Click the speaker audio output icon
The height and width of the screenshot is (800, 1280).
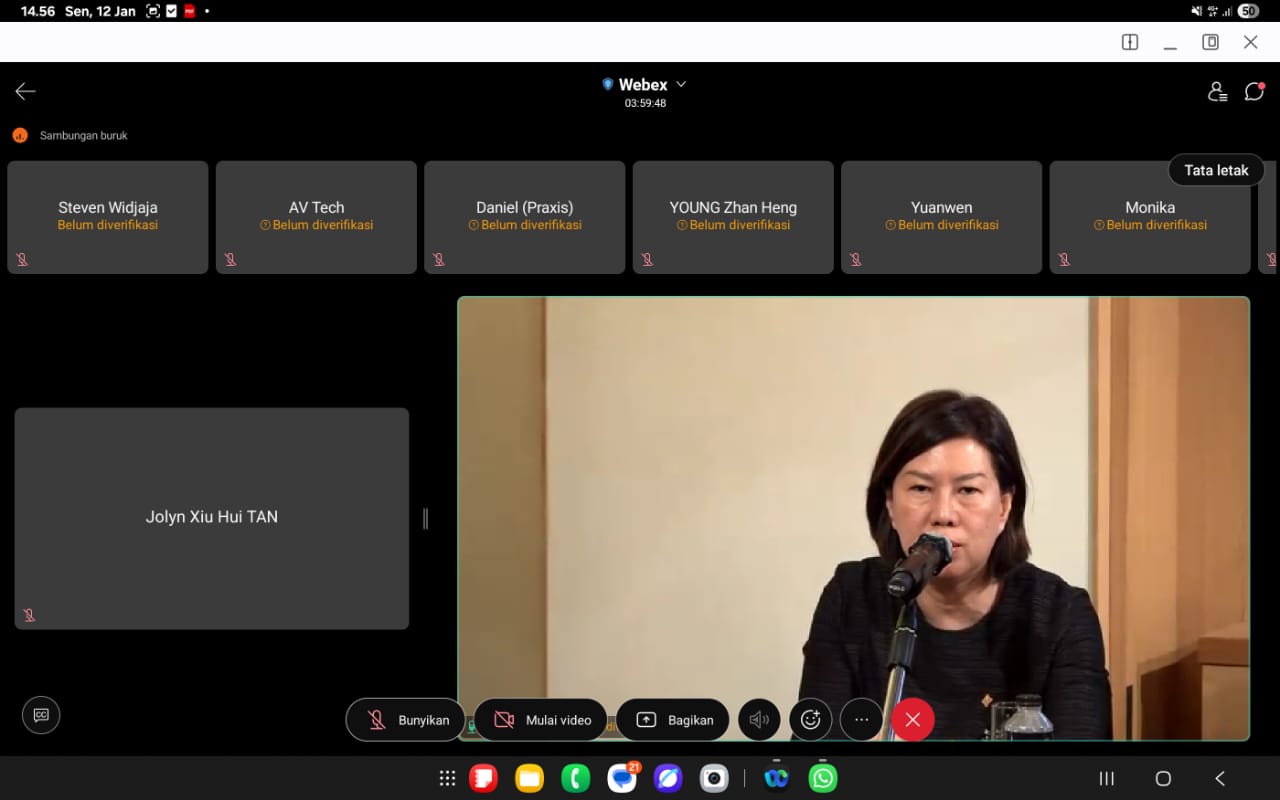pyautogui.click(x=759, y=720)
